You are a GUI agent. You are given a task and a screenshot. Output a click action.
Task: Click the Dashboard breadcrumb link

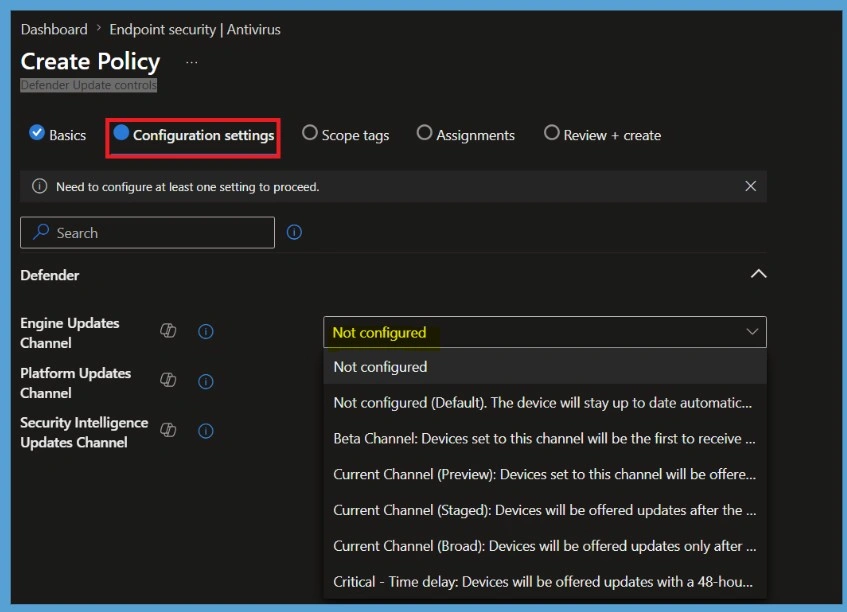point(54,29)
